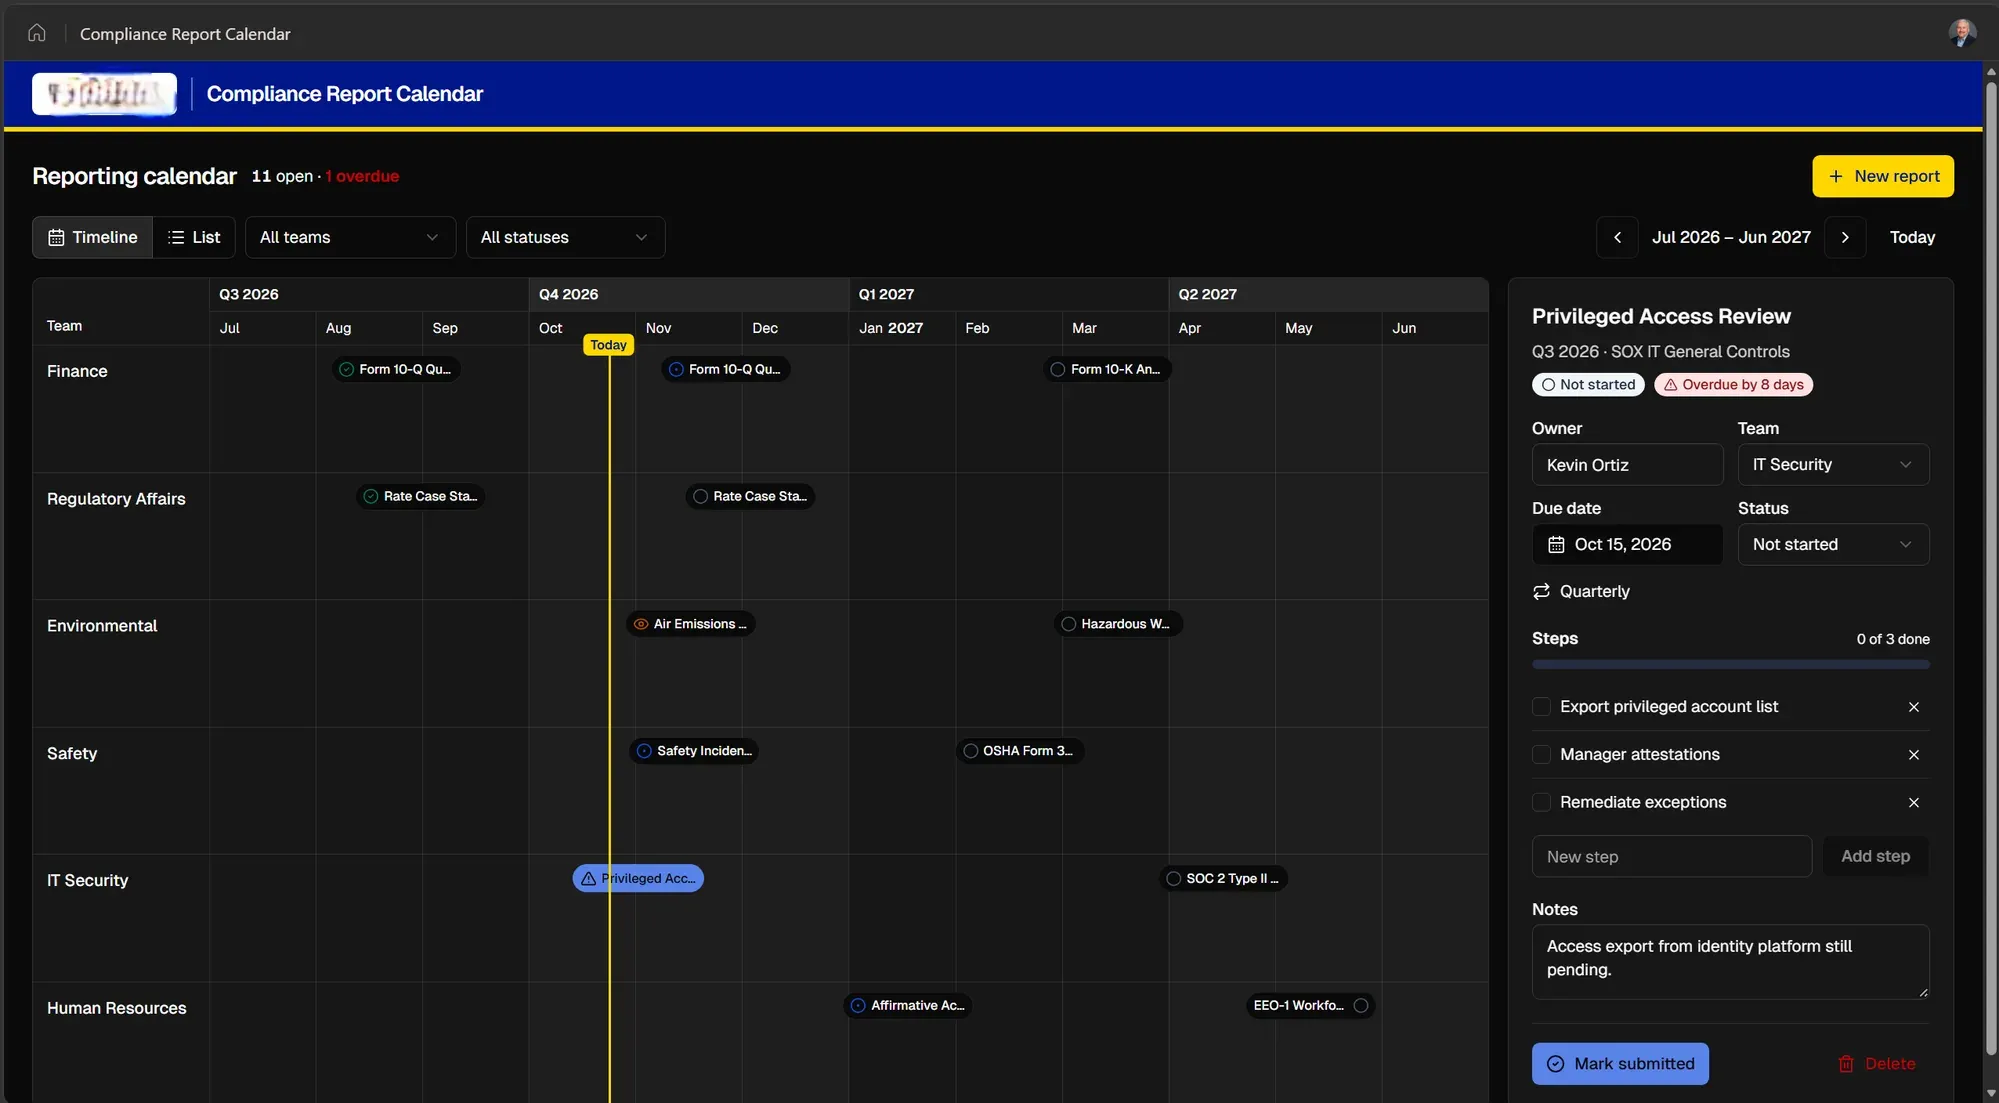Viewport: 1999px width, 1103px height.
Task: Click the calendar icon in Due date field
Action: (x=1556, y=545)
